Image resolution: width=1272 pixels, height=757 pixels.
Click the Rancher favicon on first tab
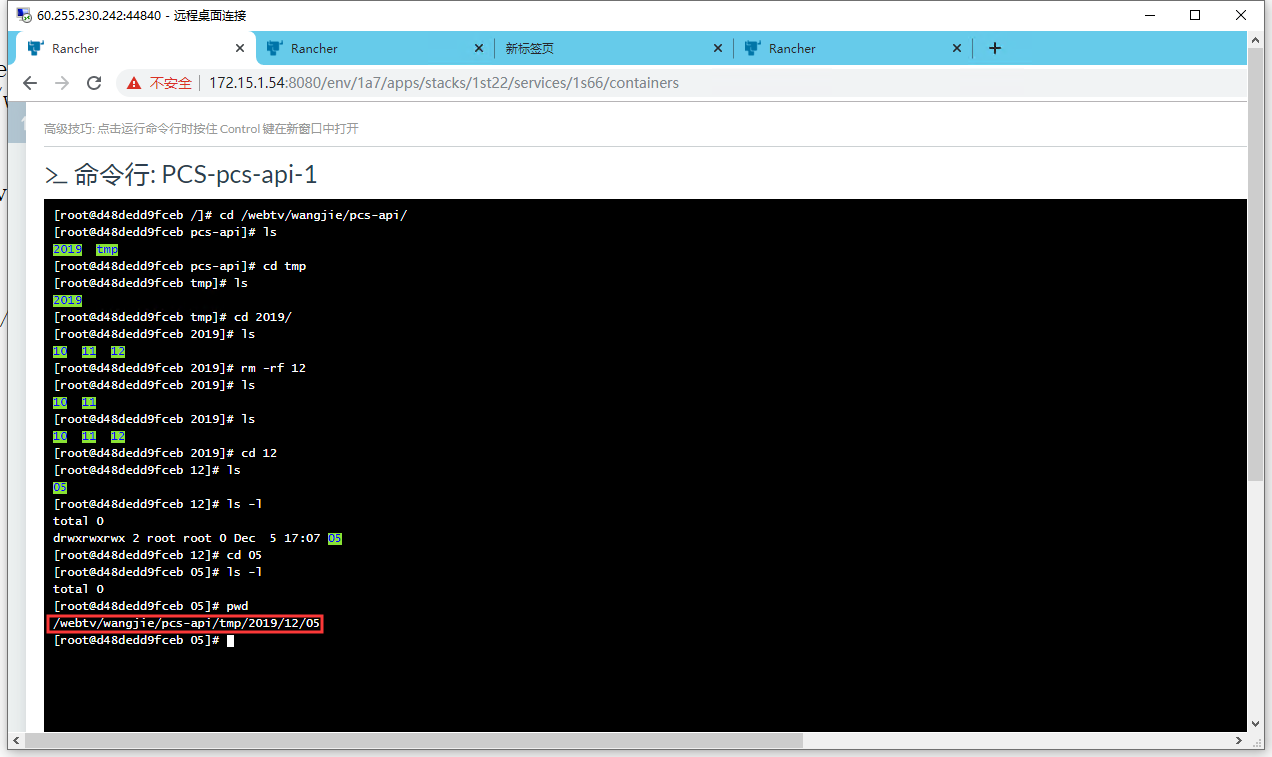tap(36, 48)
